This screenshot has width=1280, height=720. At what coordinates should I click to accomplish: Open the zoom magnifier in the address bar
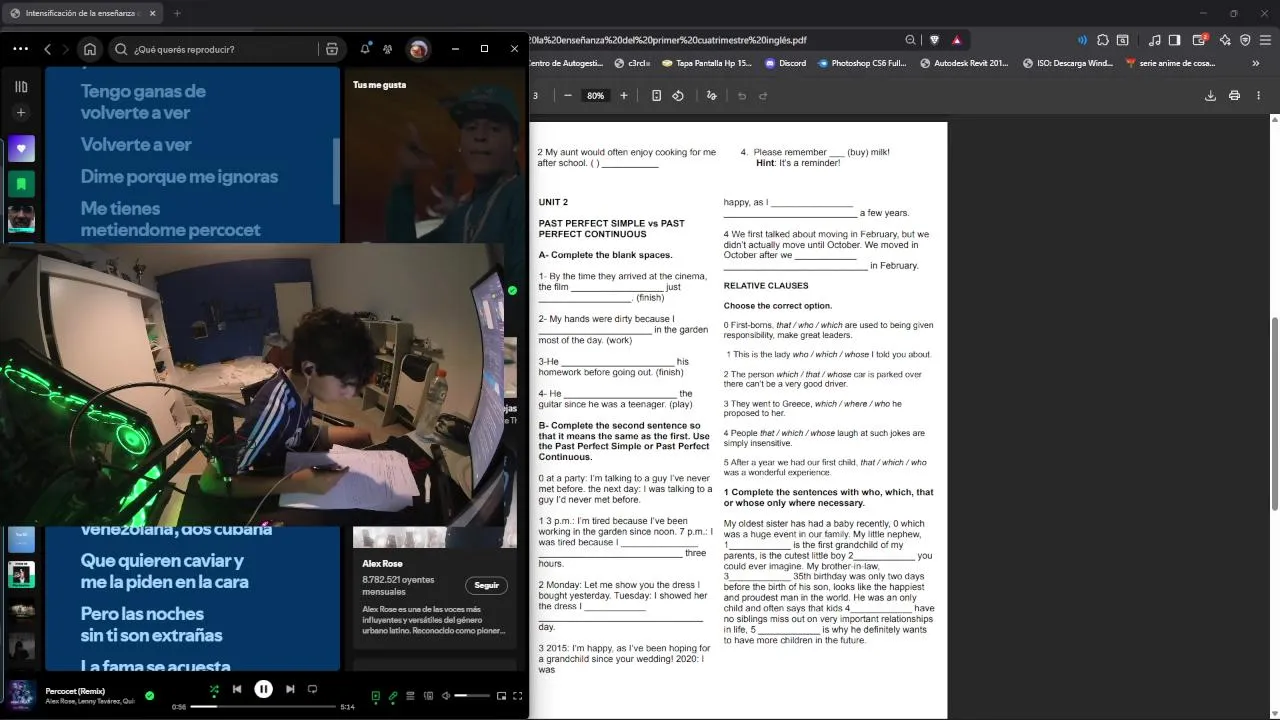tap(910, 40)
